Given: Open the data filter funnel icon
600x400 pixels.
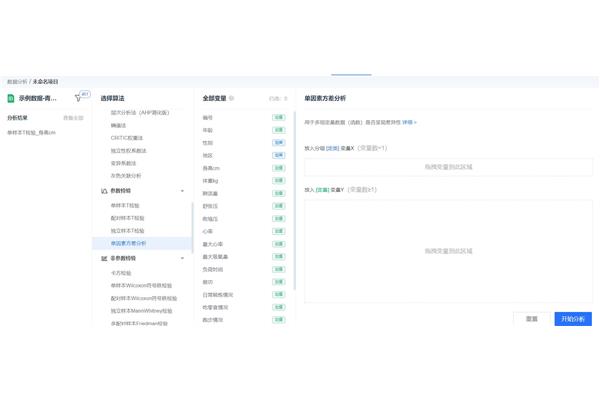Looking at the screenshot, I should 78,98.
